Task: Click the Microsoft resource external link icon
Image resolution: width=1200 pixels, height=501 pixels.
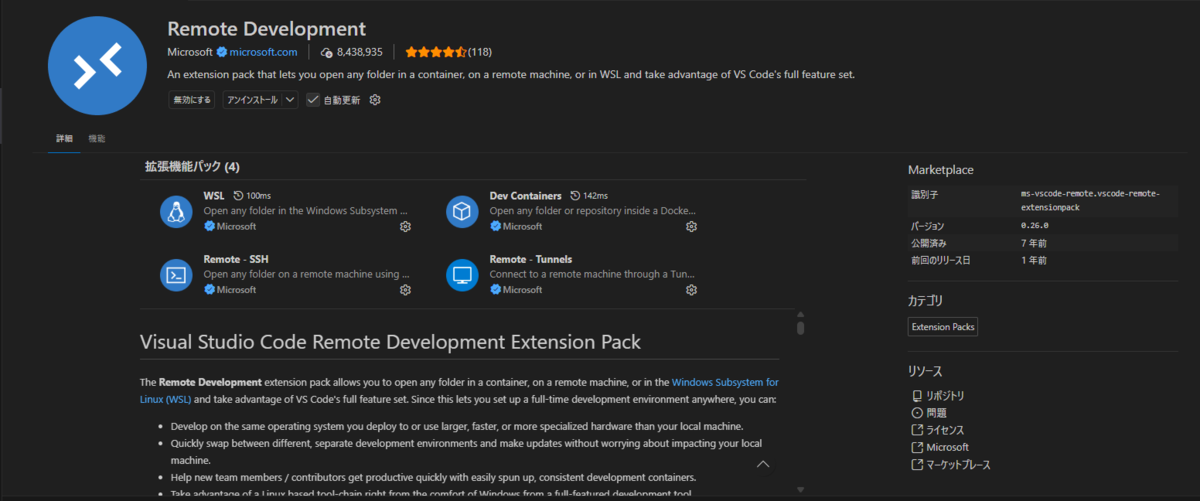Action: [x=917, y=447]
